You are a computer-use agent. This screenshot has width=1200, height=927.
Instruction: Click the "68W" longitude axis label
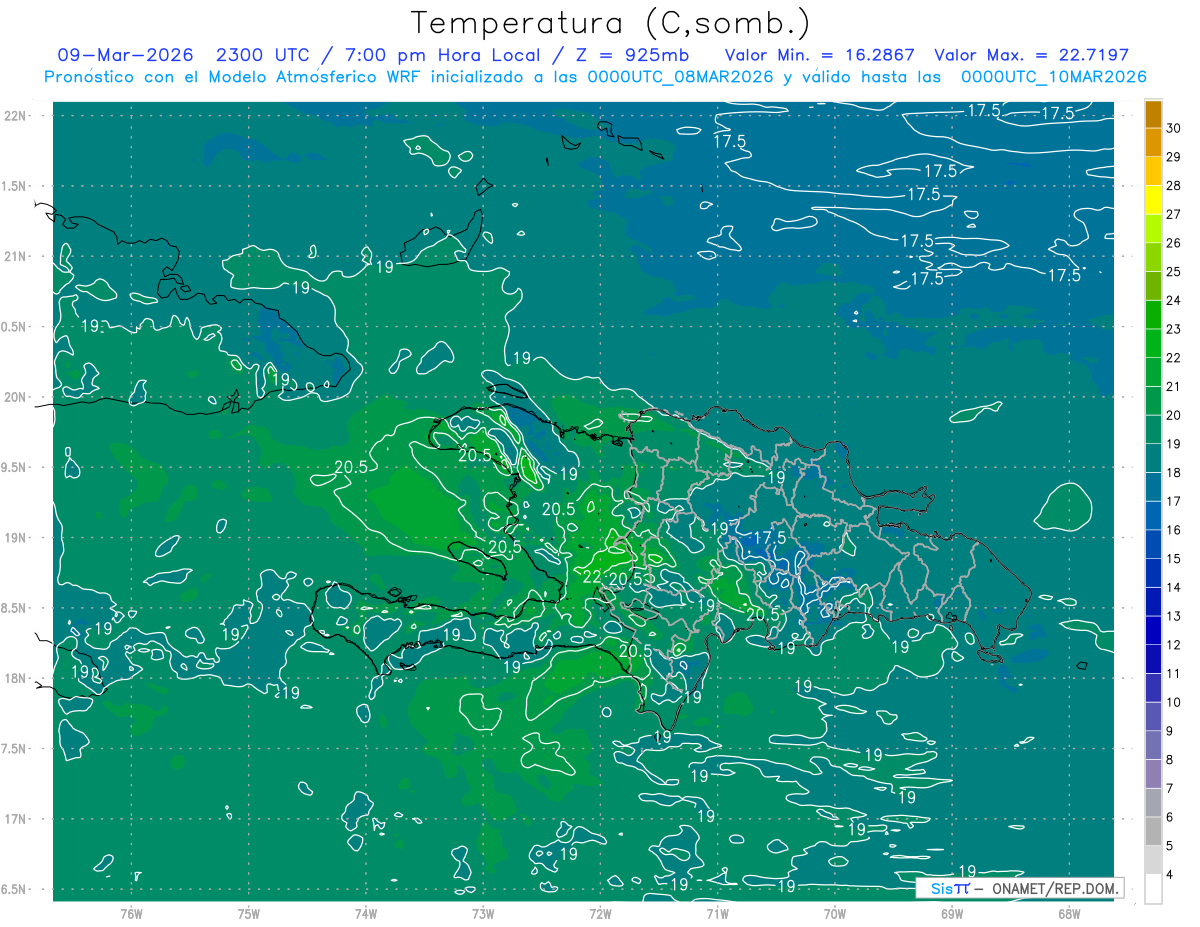[1068, 913]
